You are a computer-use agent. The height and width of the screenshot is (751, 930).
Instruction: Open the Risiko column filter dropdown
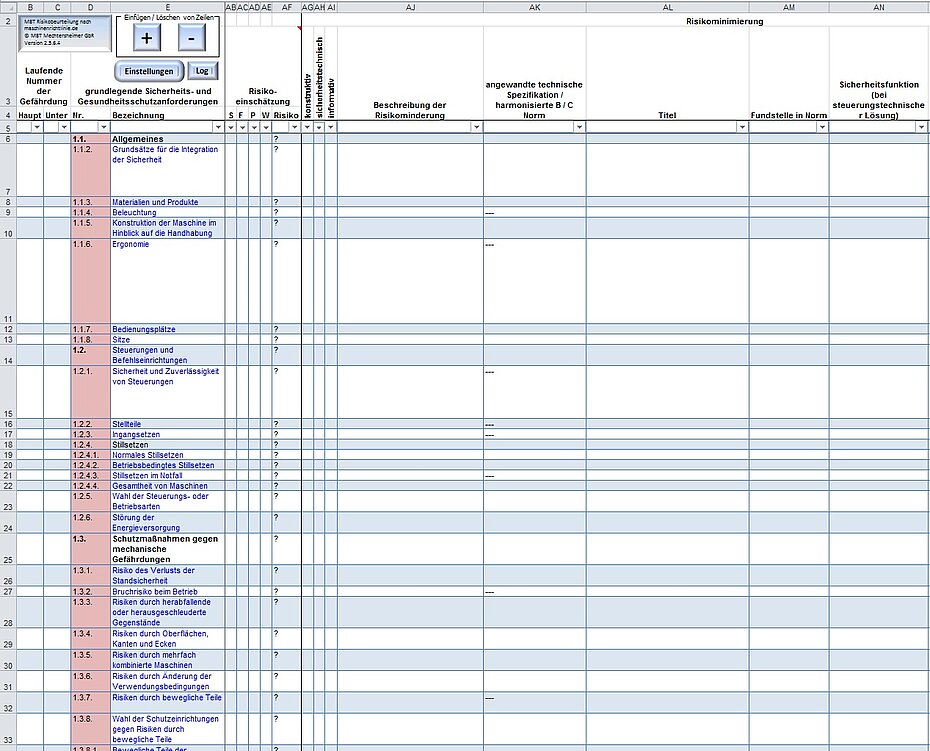coord(294,127)
